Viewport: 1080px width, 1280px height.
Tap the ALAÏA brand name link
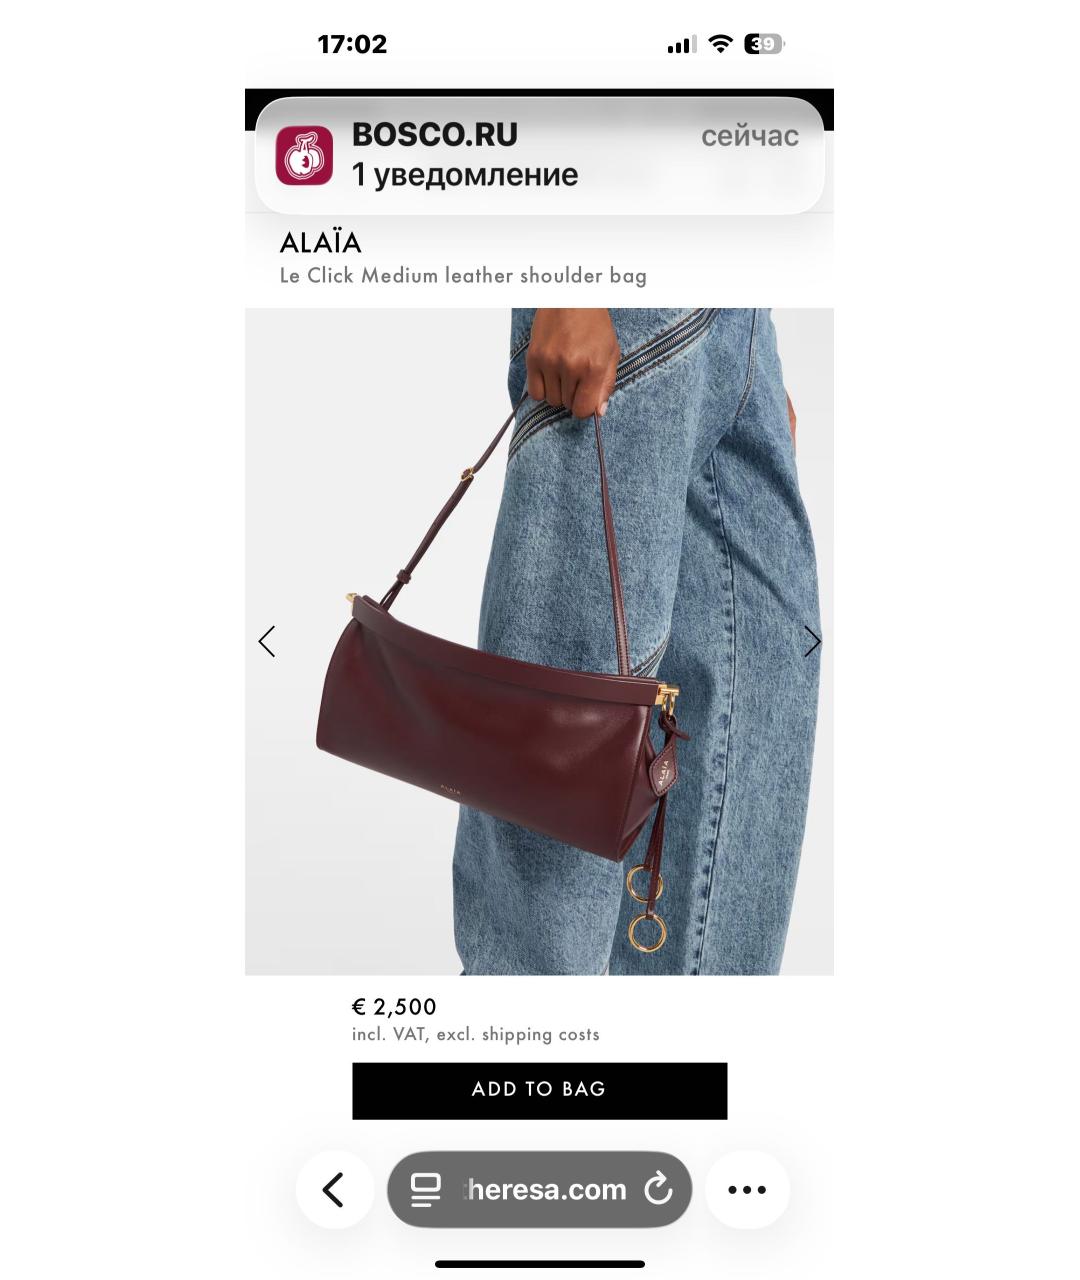tap(320, 243)
